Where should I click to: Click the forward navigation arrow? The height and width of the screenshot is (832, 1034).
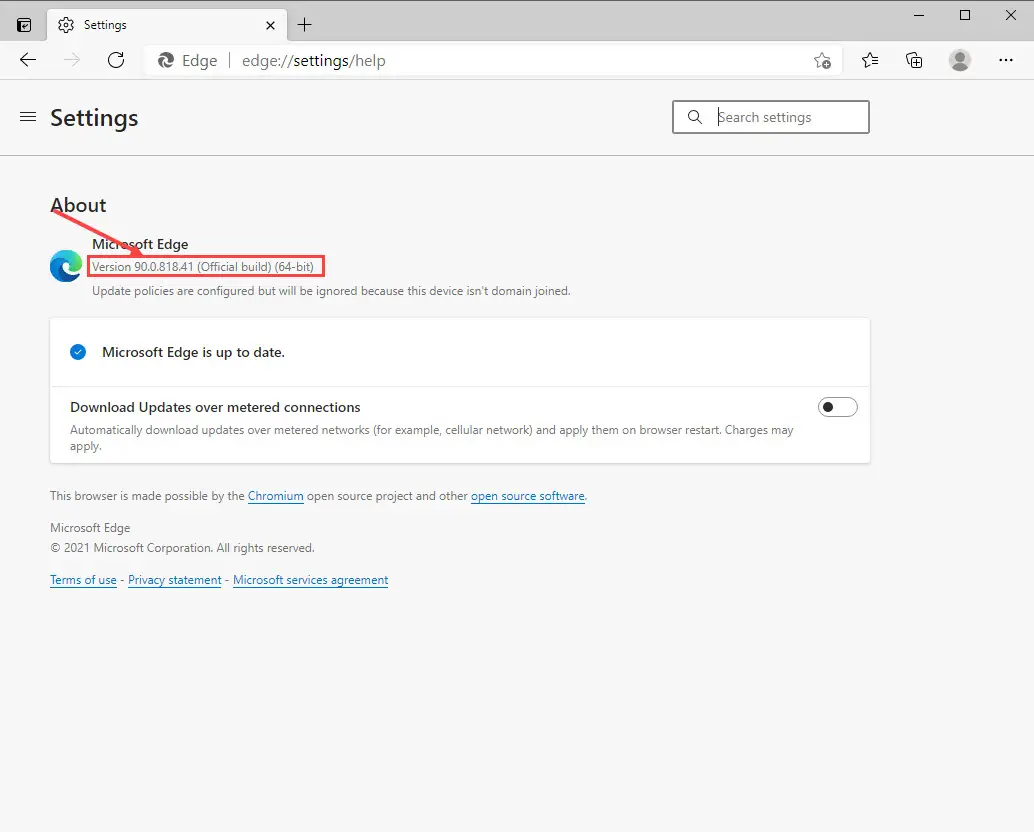(x=71, y=60)
